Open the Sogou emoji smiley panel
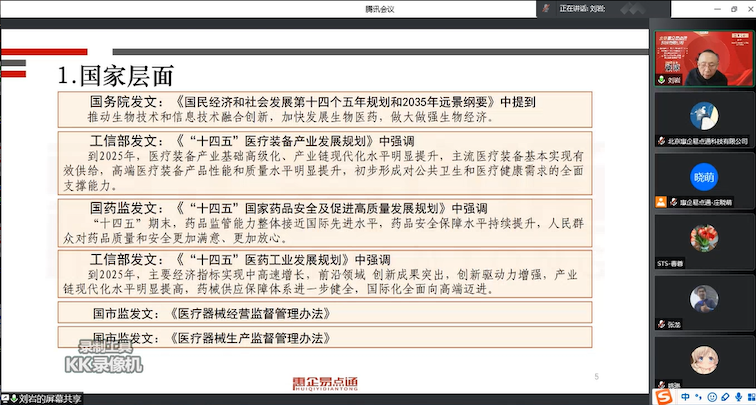The image size is (756, 405). pyautogui.click(x=711, y=398)
